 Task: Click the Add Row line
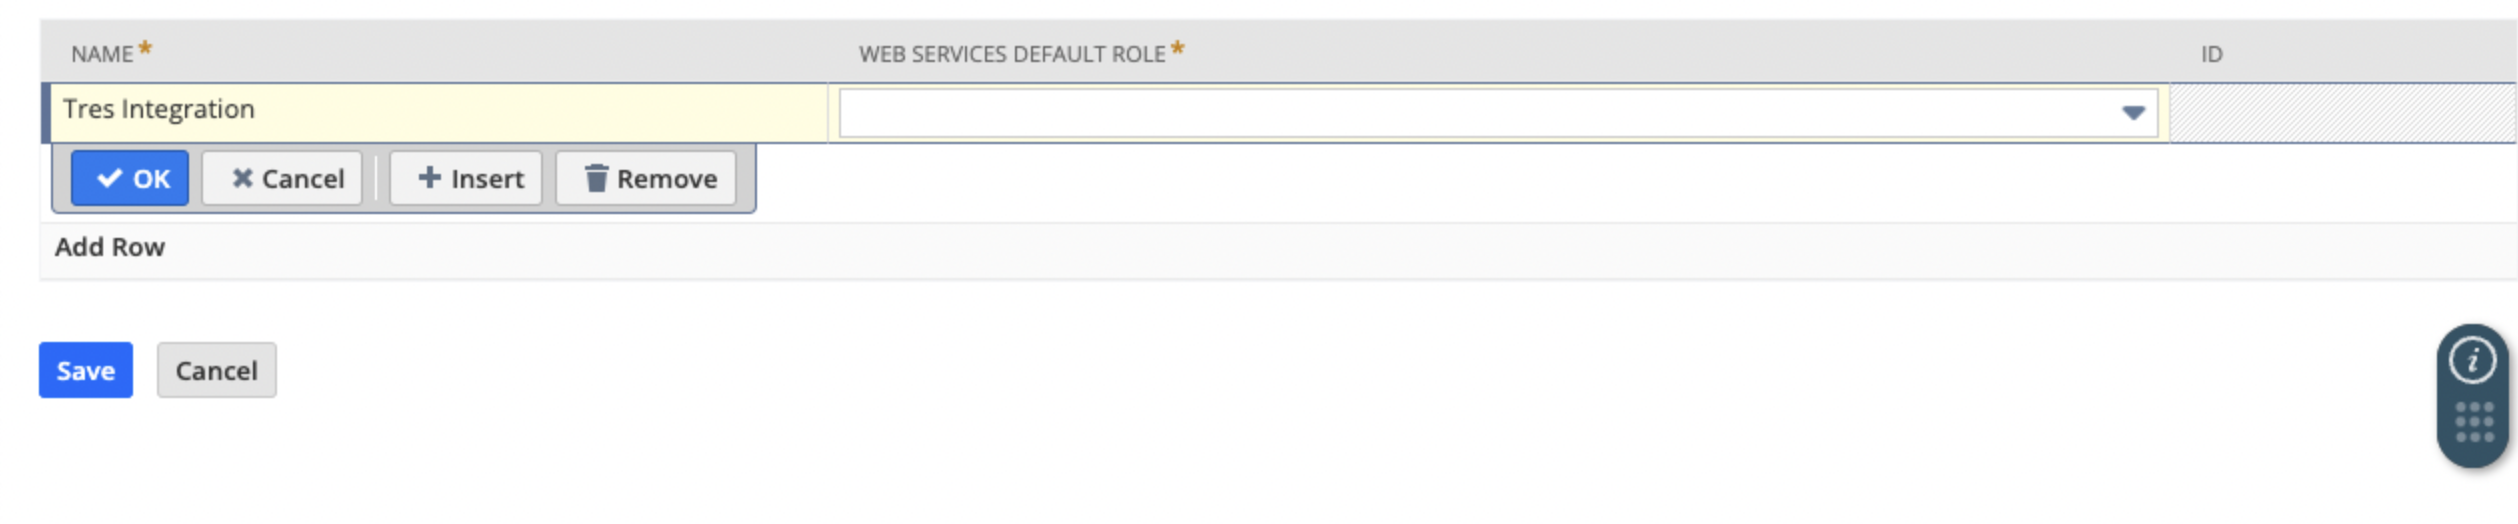tap(110, 247)
